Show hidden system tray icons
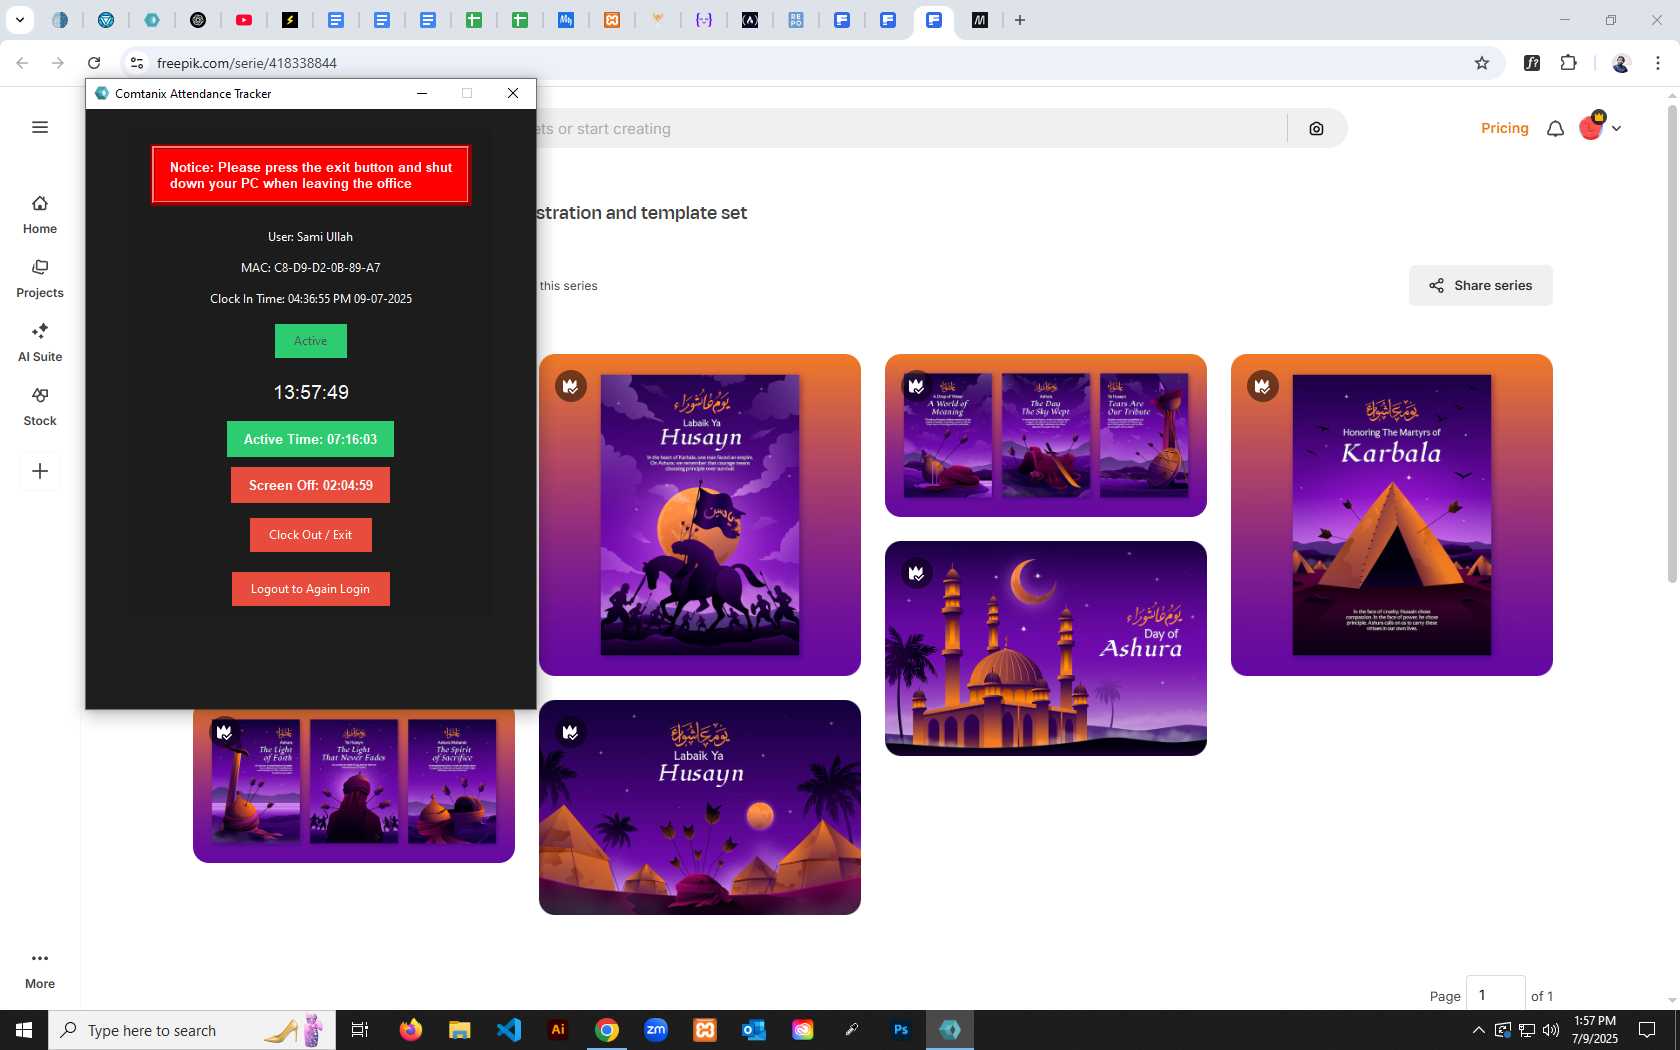 pos(1478,1030)
